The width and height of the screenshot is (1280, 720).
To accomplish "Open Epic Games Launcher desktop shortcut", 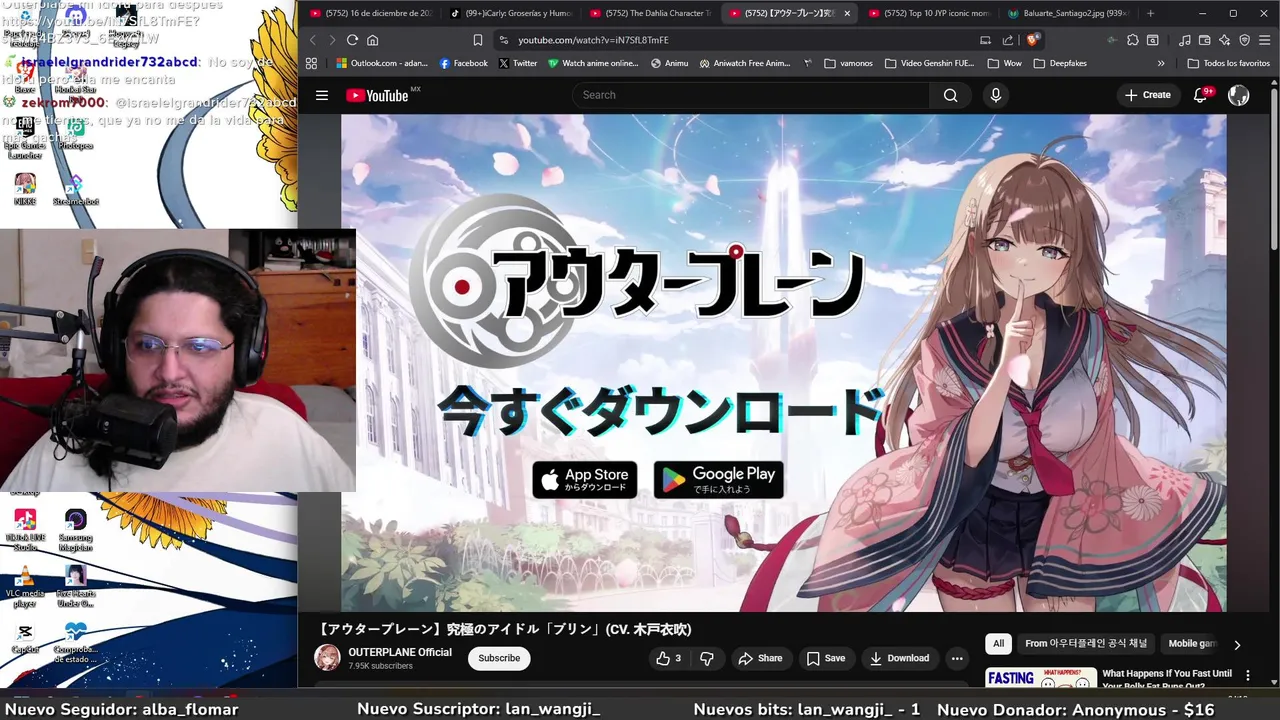I will tap(25, 138).
